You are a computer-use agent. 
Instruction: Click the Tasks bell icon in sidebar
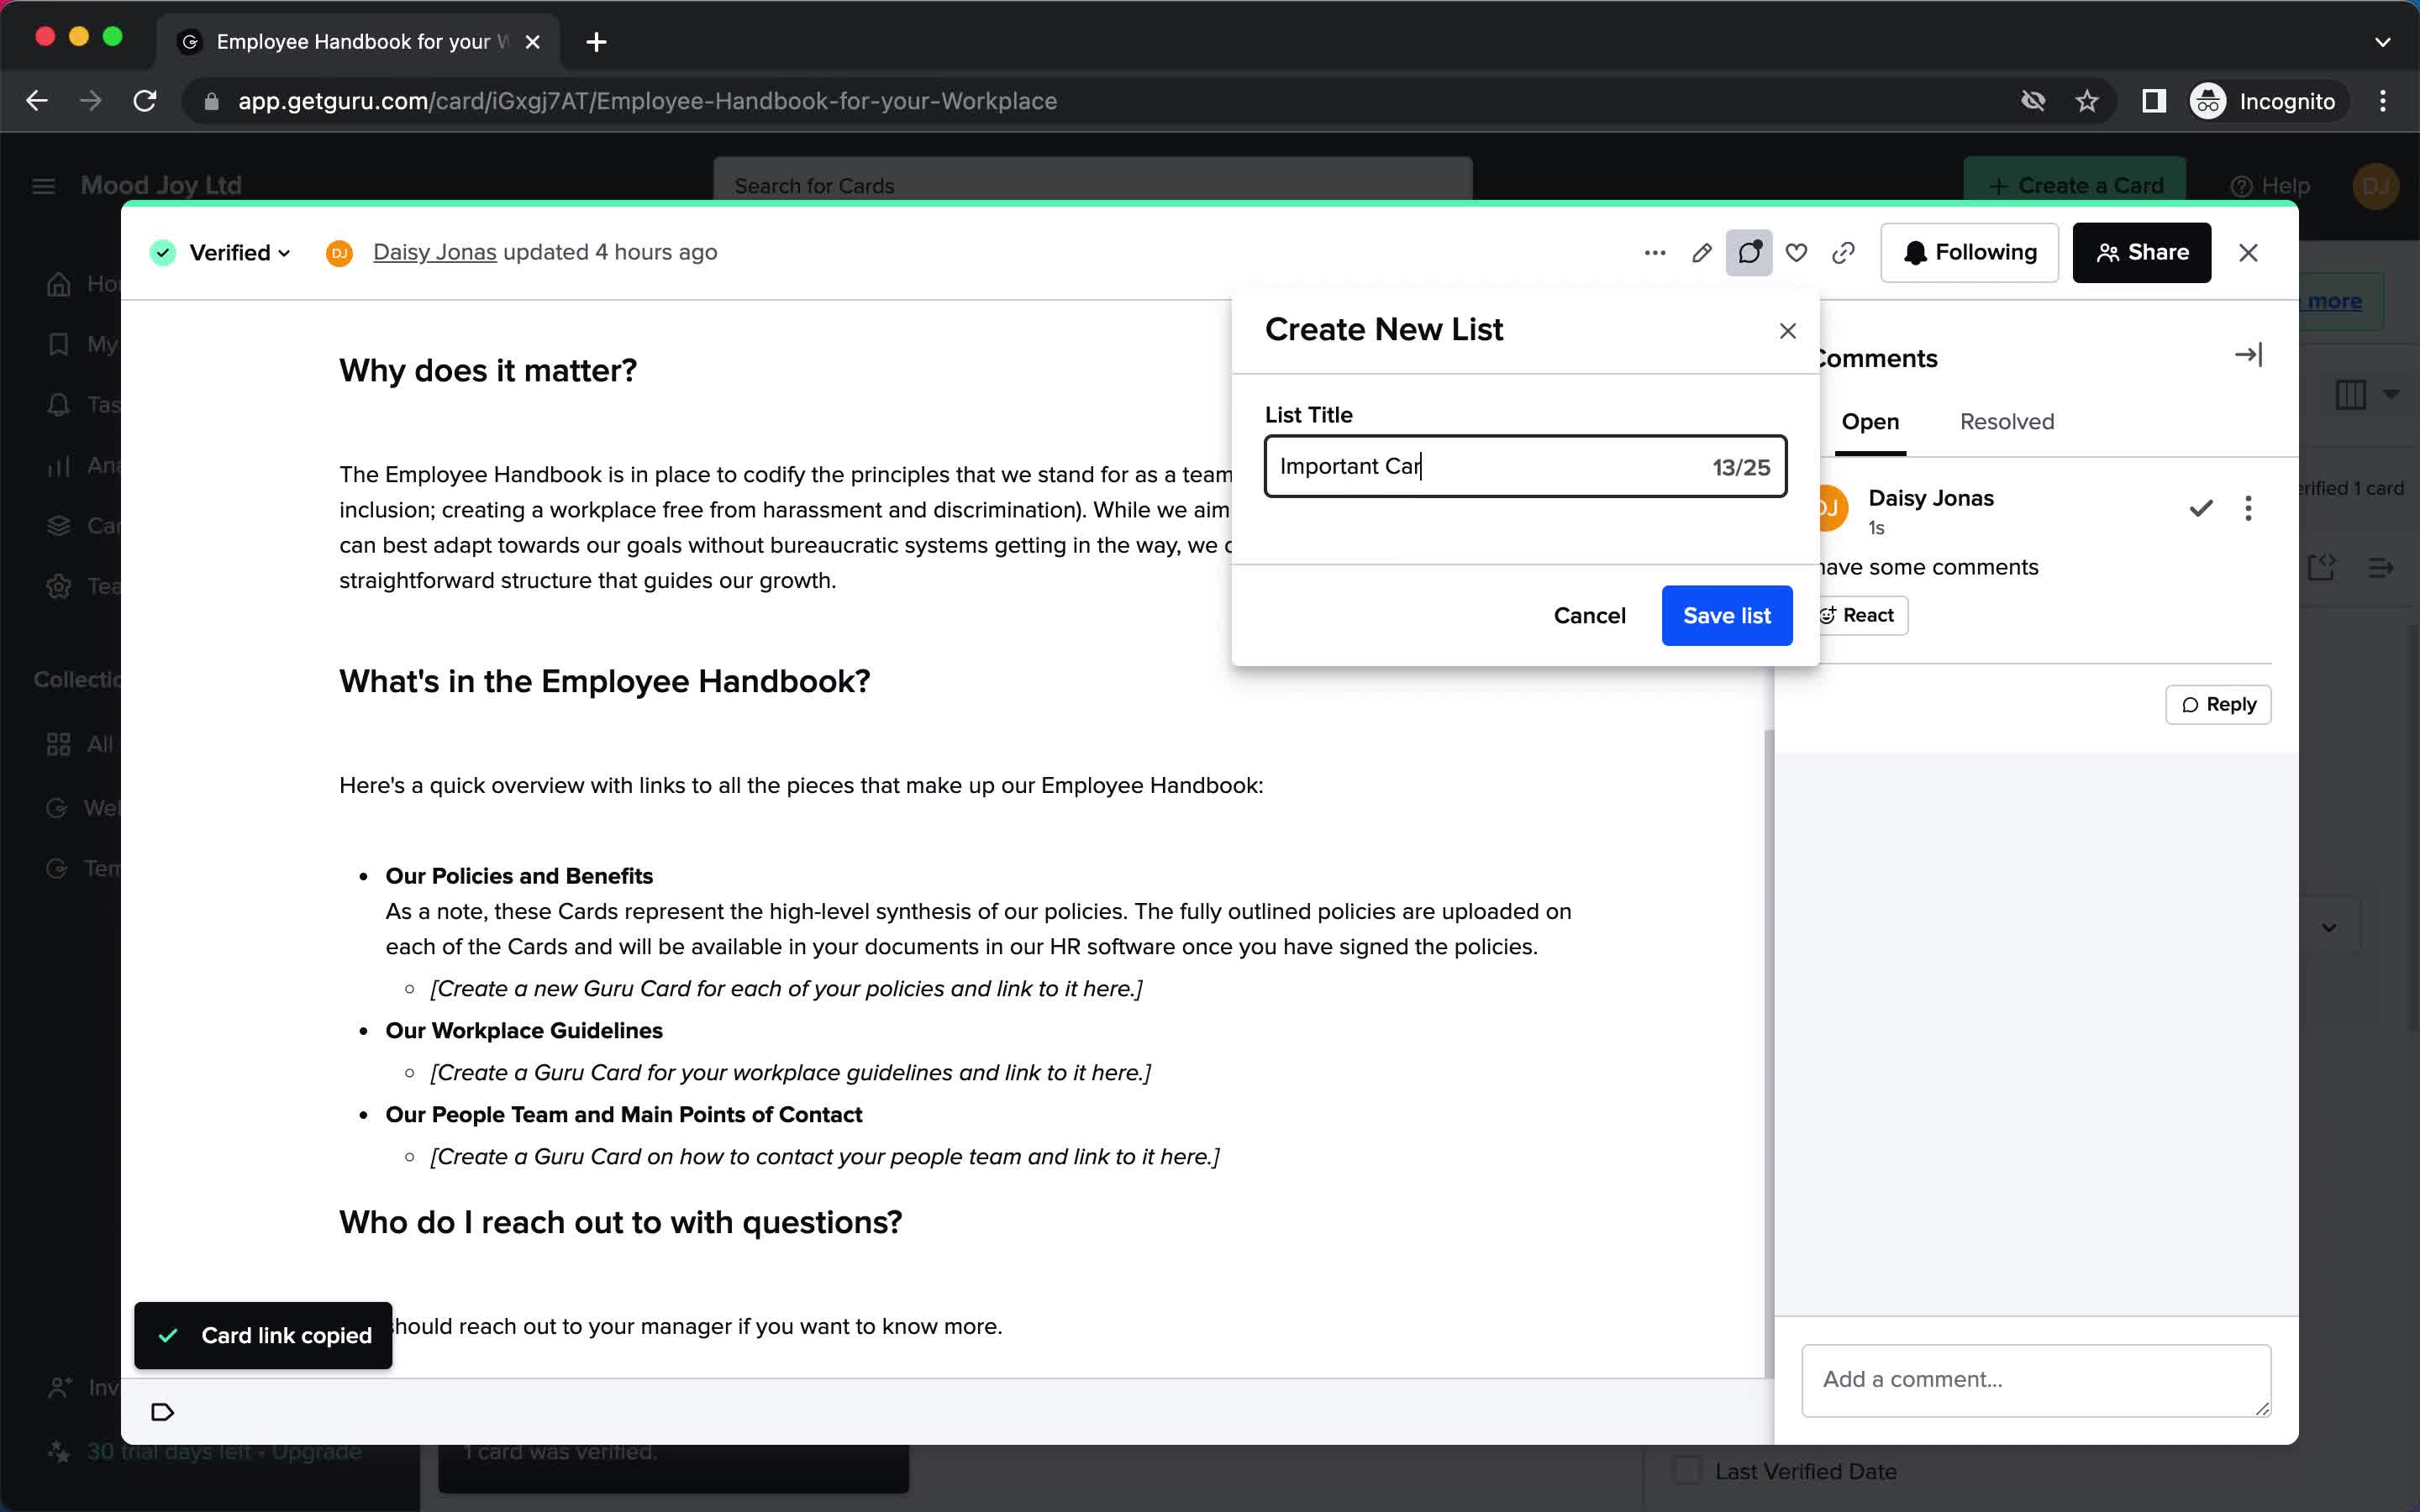[x=59, y=405]
